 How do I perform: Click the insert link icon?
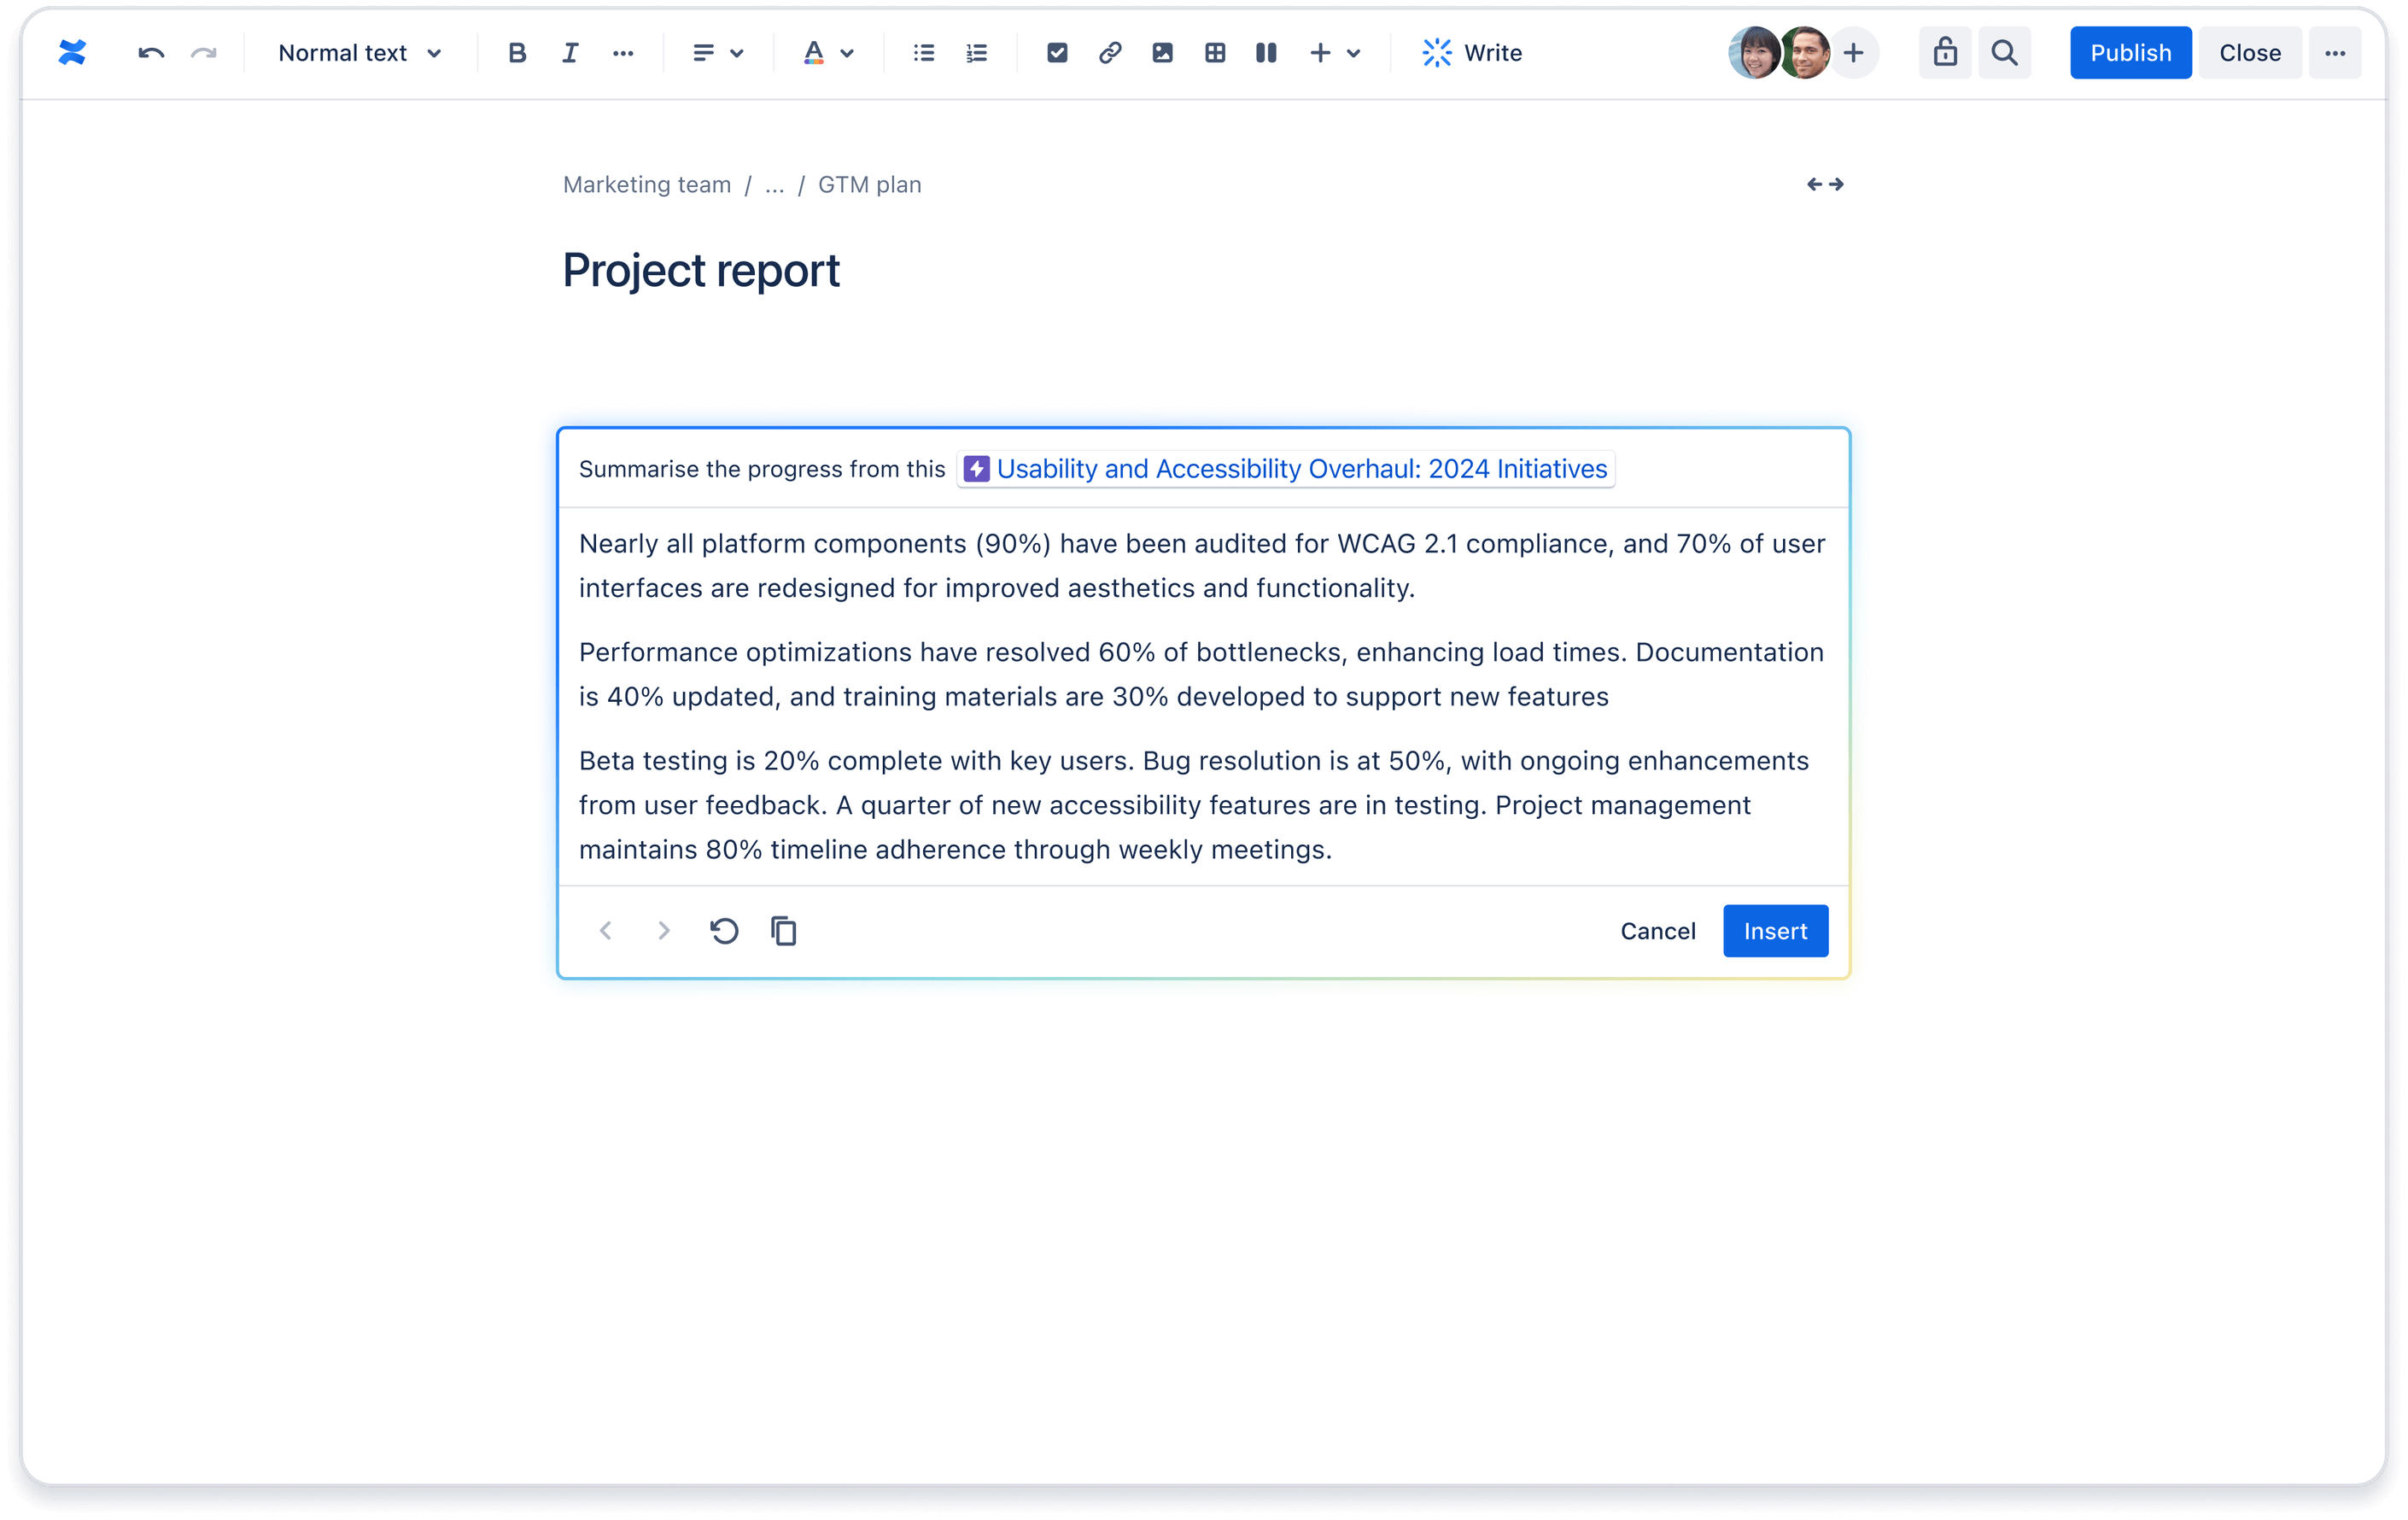point(1108,53)
